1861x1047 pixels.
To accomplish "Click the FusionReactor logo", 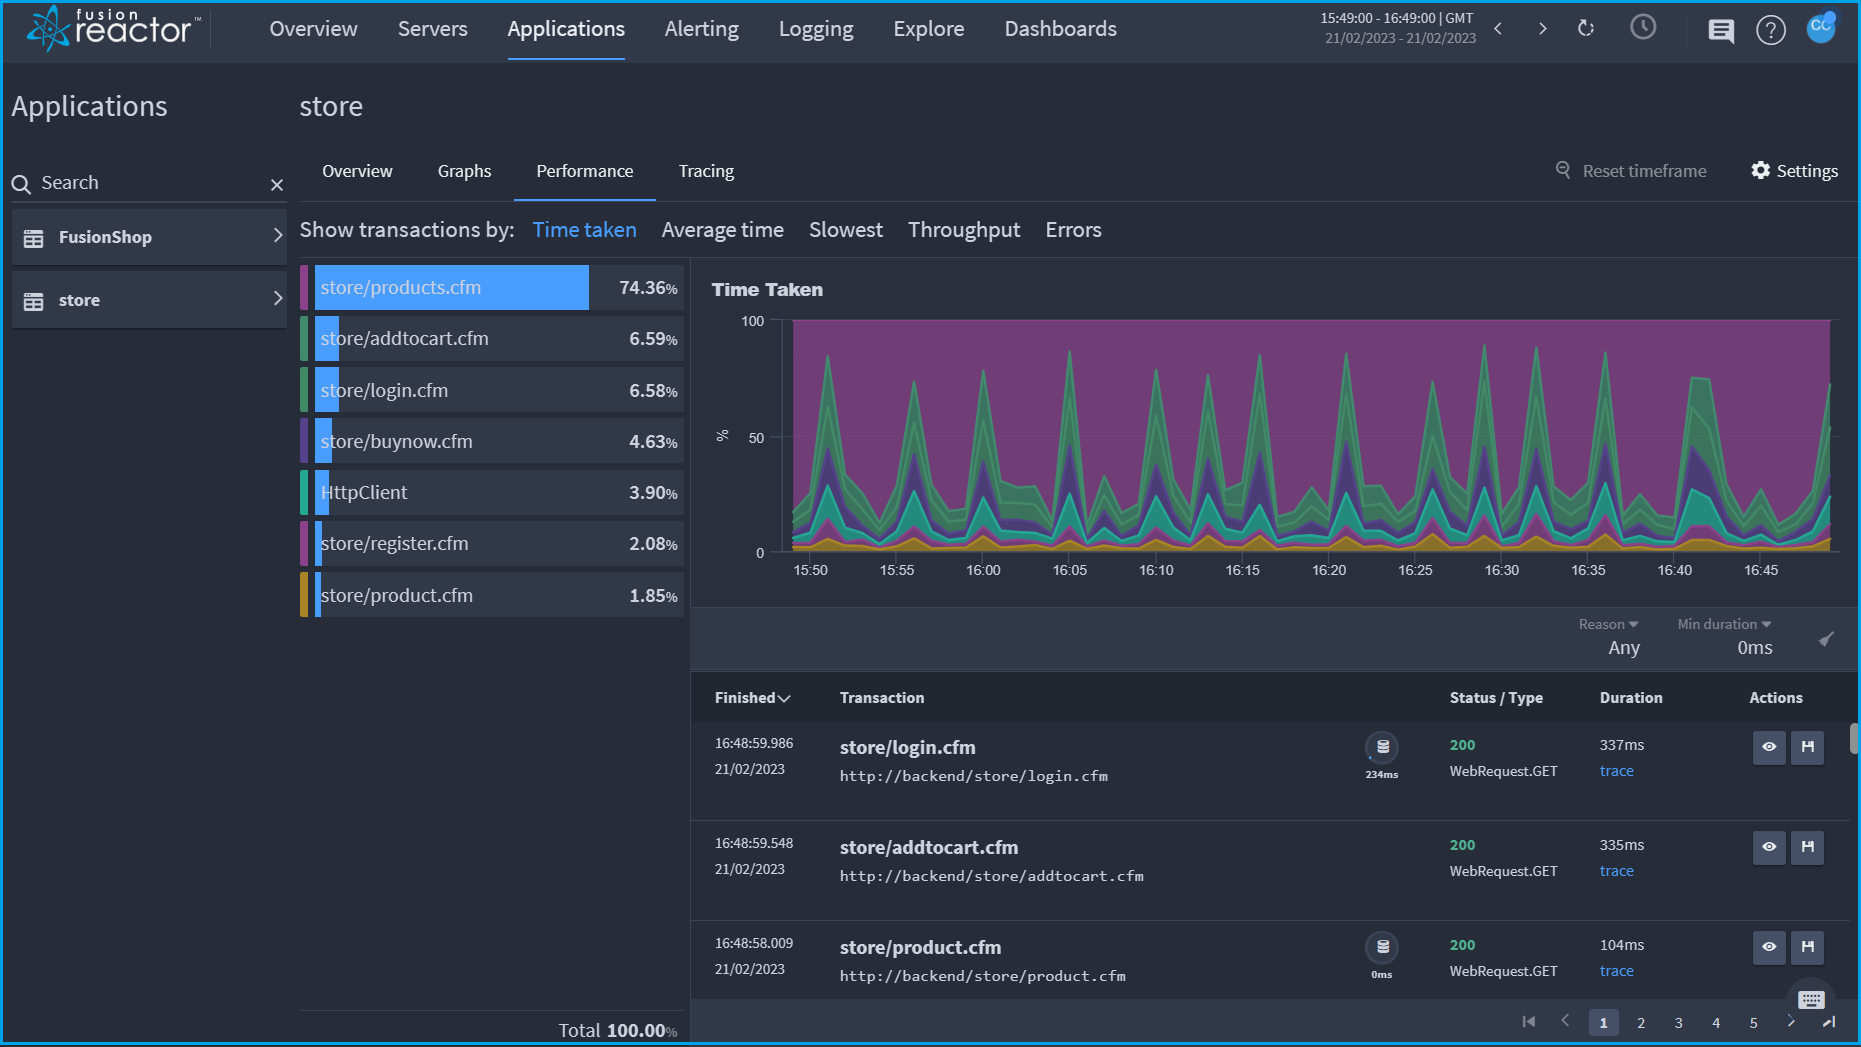I will coord(113,28).
